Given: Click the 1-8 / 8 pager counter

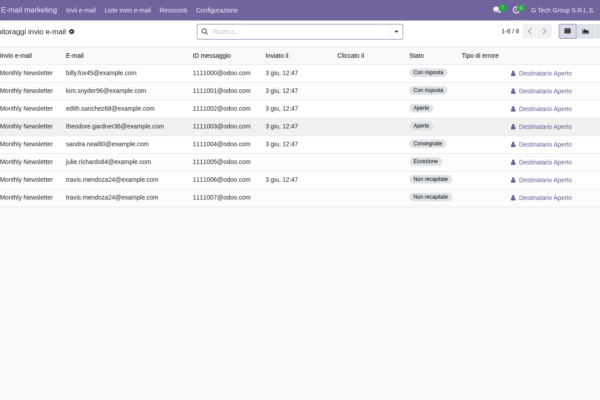Looking at the screenshot, I should [x=510, y=31].
